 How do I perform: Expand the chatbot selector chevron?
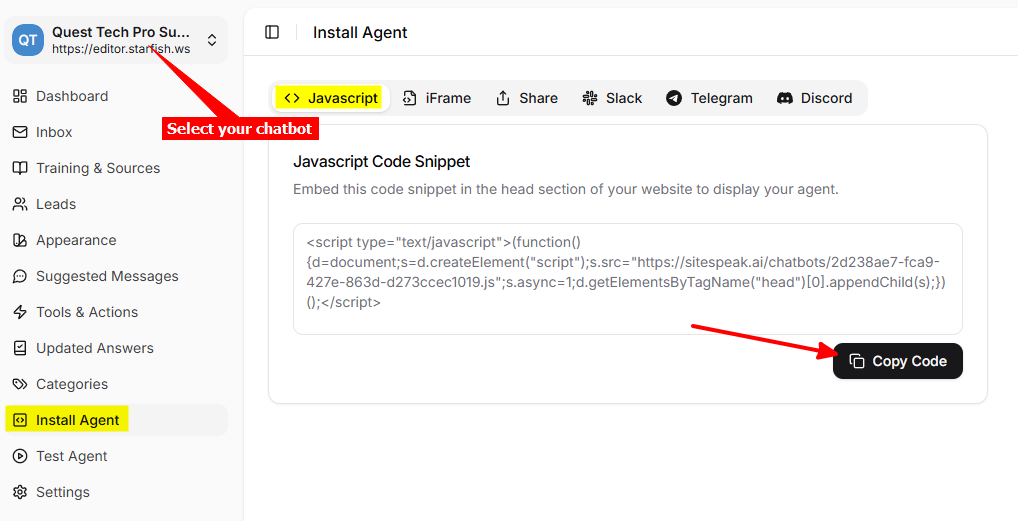(x=212, y=40)
